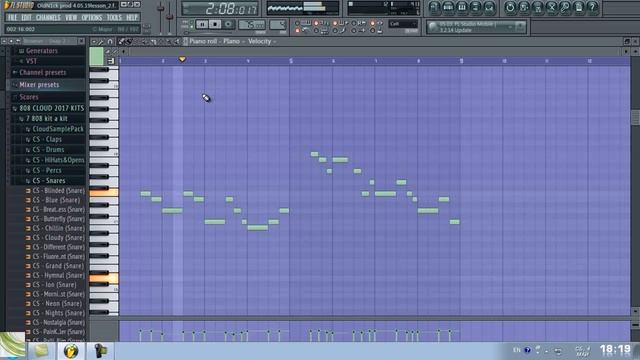Click the question mark help icon
The image size is (640, 360).
[x=593, y=7]
